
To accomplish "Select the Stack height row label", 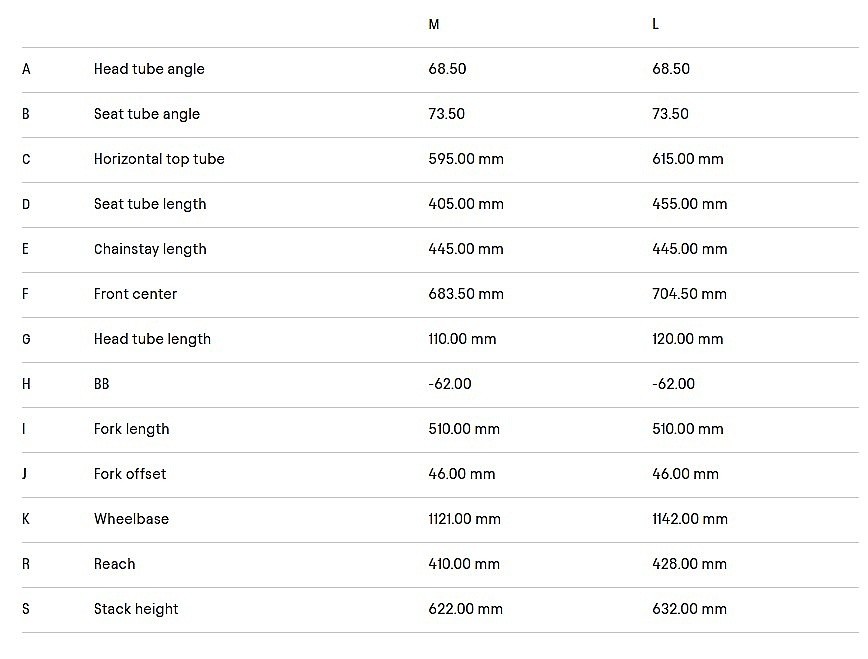I will pyautogui.click(x=136, y=609).
